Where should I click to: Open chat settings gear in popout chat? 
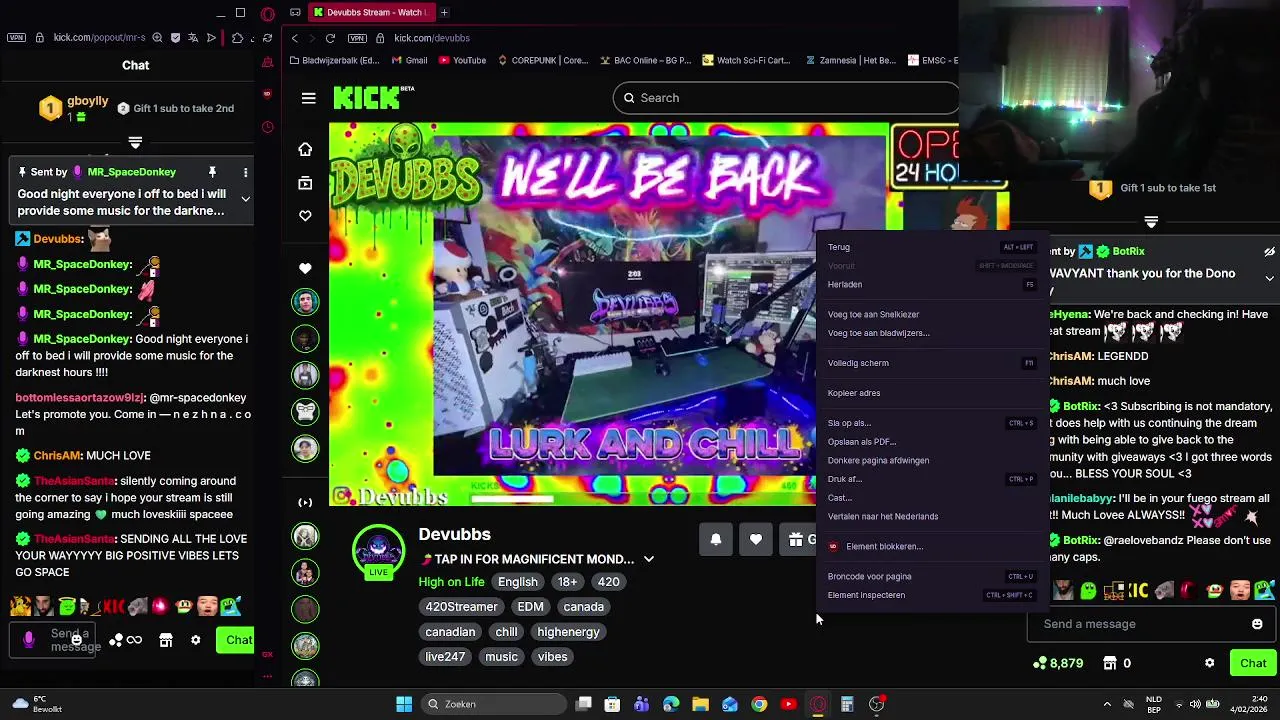click(x=196, y=640)
